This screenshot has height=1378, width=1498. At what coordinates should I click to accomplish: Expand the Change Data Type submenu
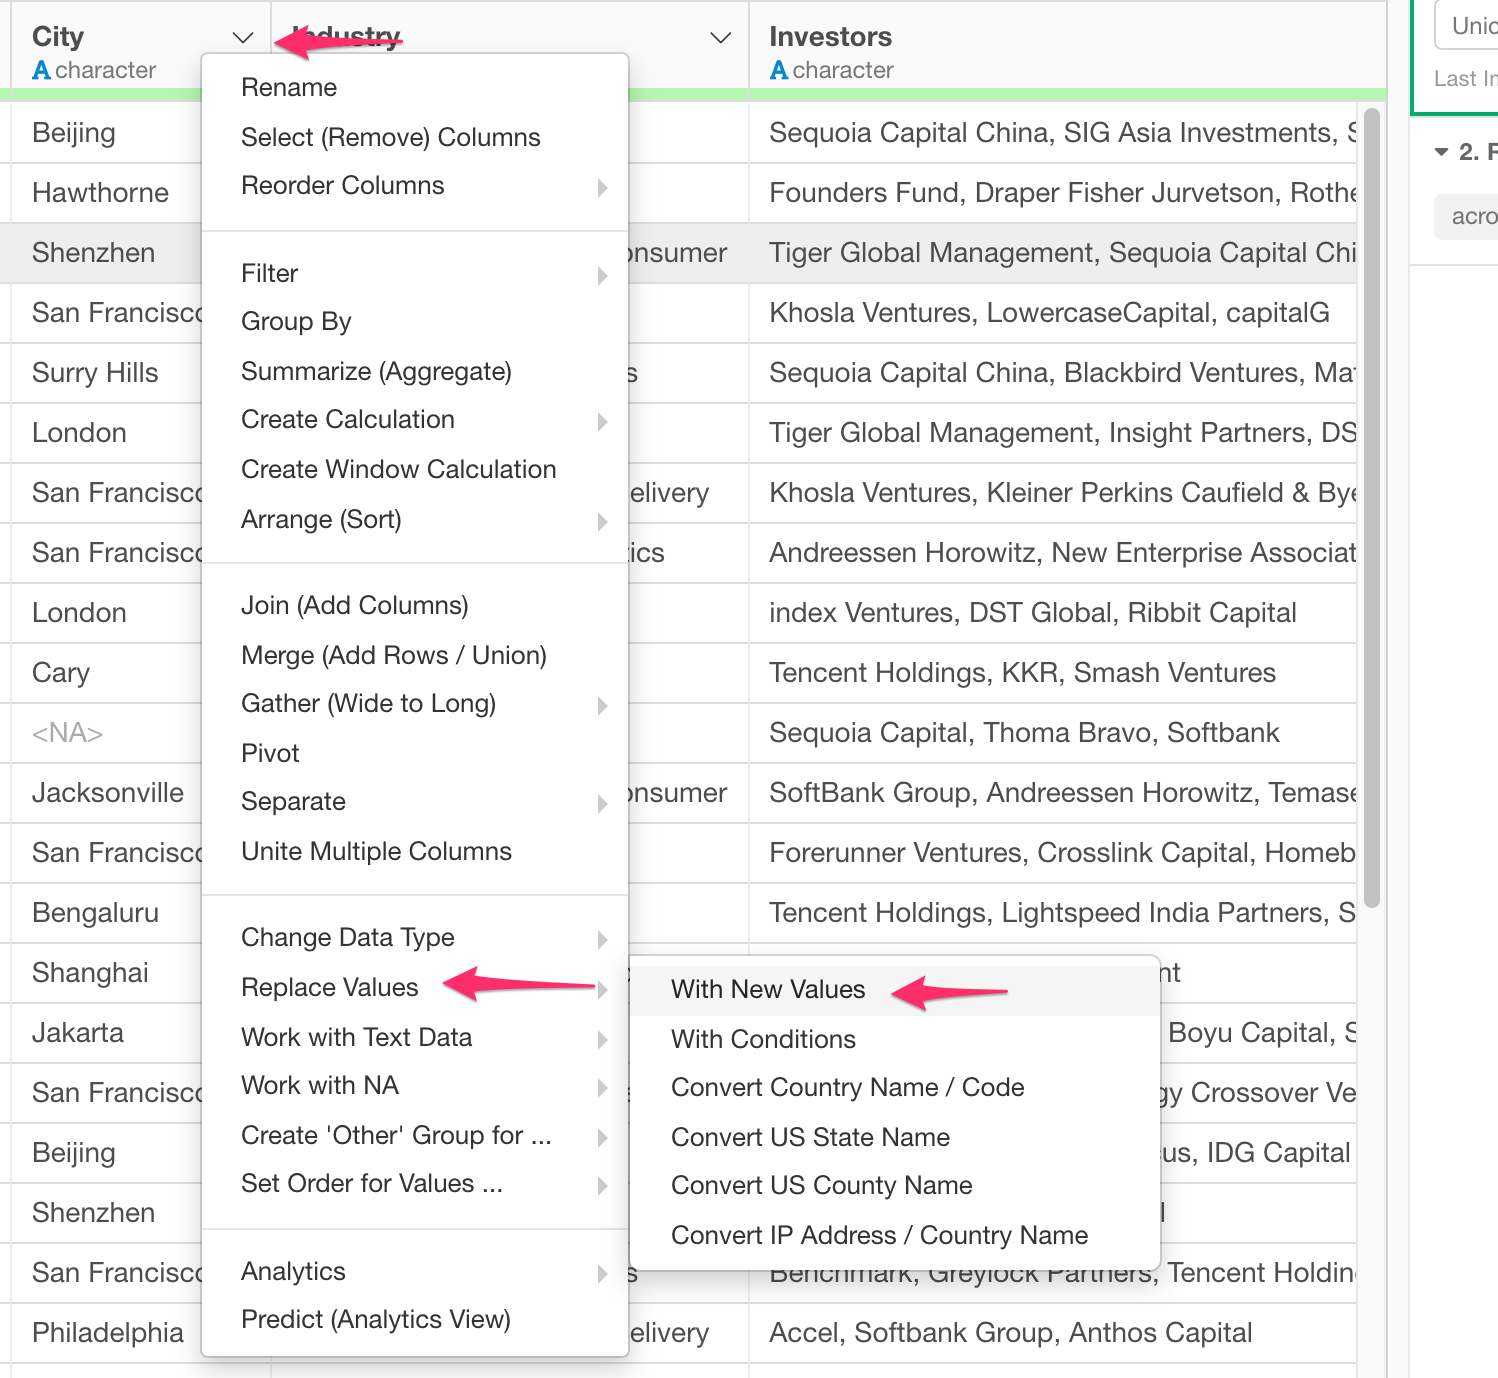[415, 938]
